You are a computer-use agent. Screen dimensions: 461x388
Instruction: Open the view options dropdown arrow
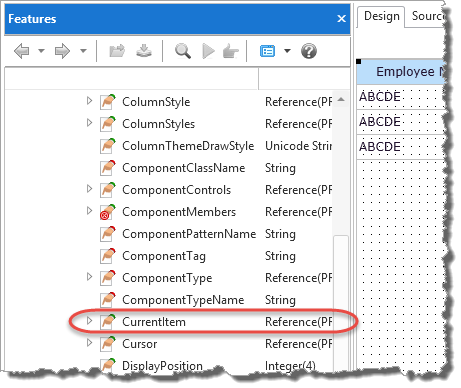[287, 51]
